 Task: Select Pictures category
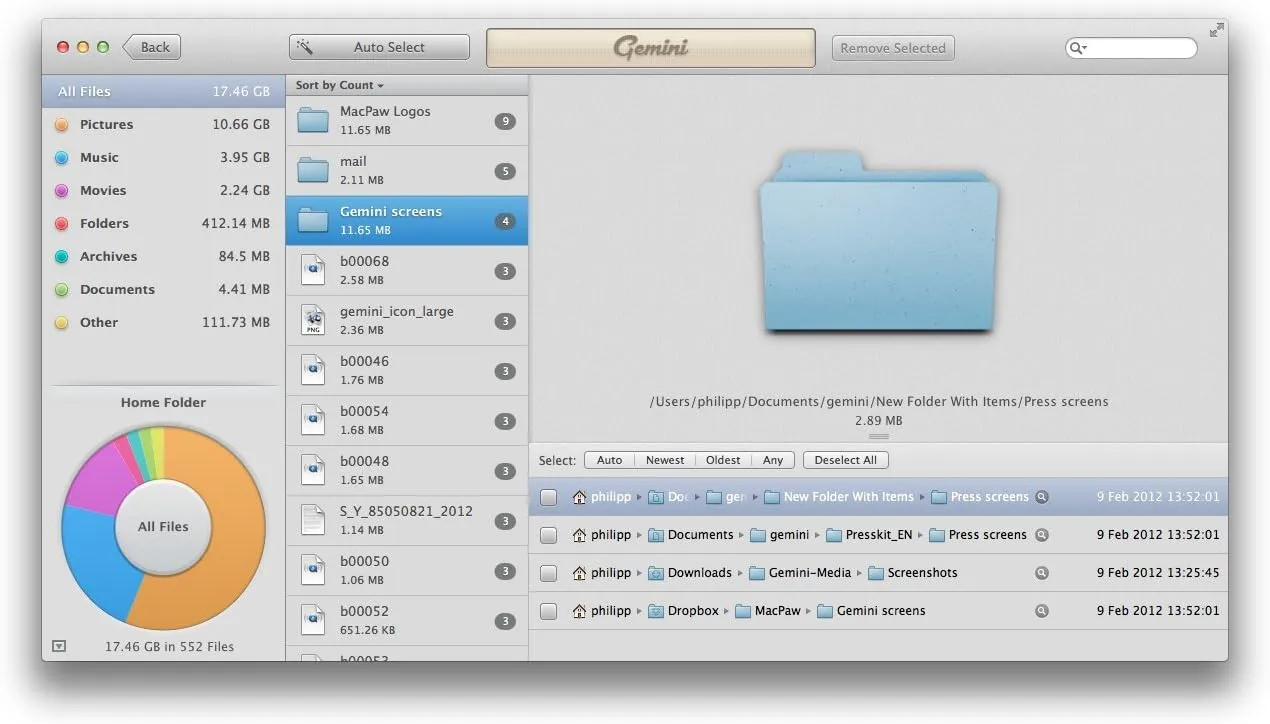point(163,124)
